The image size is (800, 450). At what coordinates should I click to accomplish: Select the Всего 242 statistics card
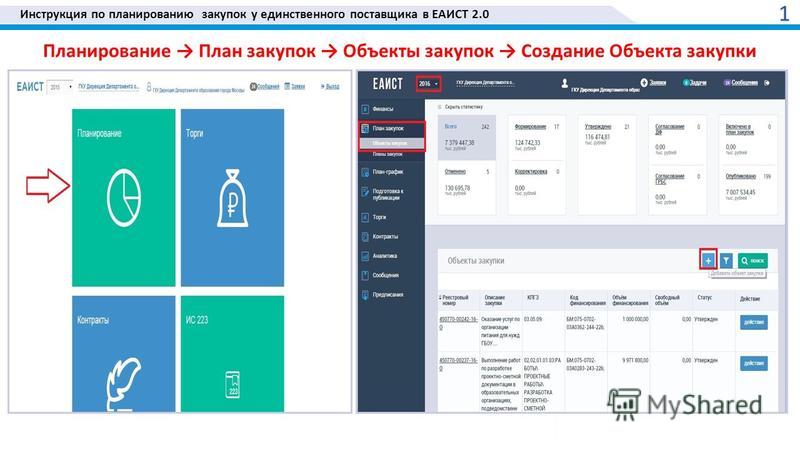click(467, 137)
